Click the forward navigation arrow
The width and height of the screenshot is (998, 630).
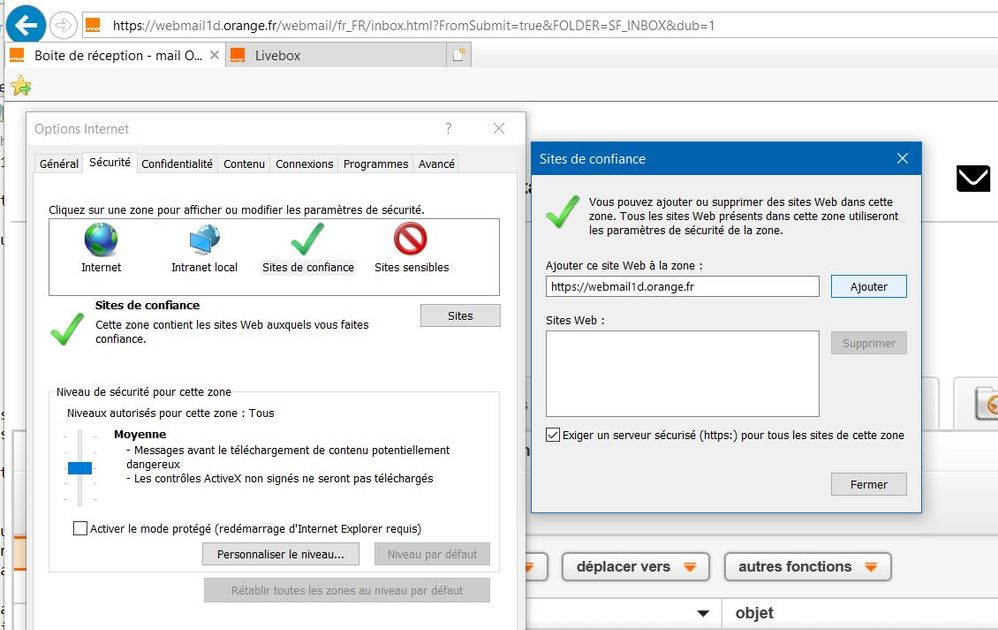[63, 25]
